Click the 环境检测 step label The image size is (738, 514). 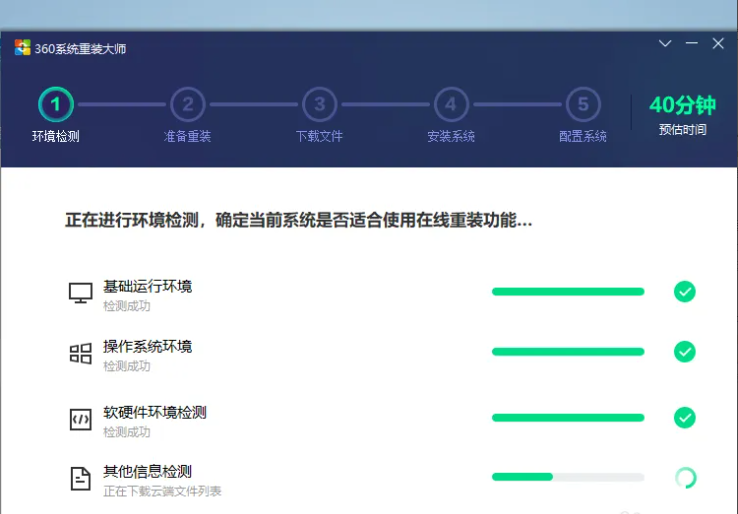click(x=56, y=137)
